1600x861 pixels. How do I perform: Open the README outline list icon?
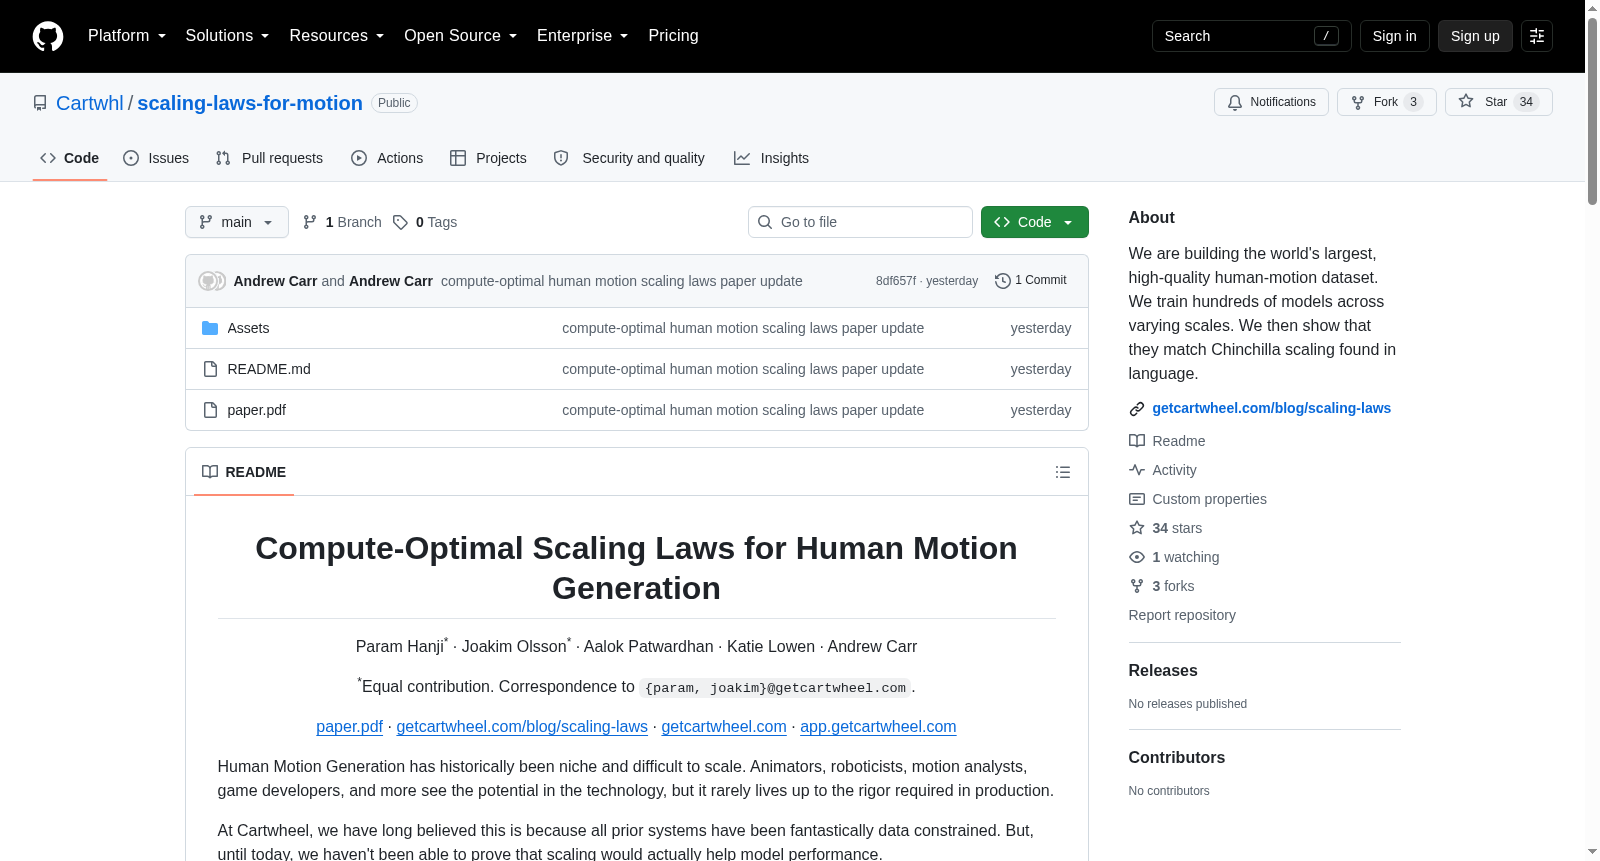click(x=1063, y=472)
